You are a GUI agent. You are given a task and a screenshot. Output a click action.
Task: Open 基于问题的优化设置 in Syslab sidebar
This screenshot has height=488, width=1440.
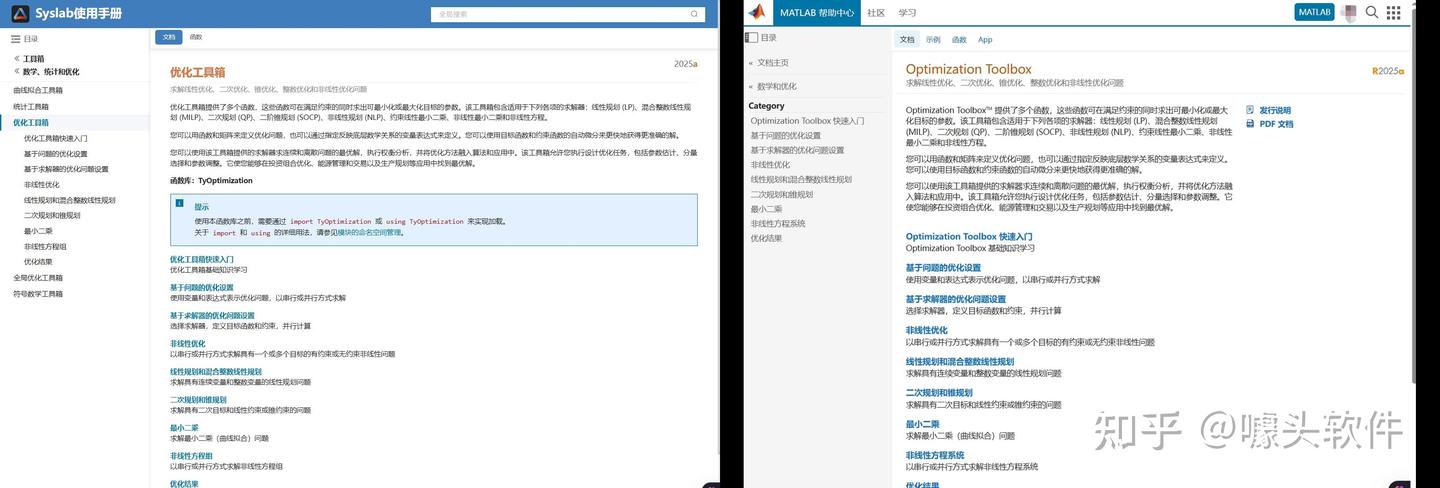click(56, 154)
